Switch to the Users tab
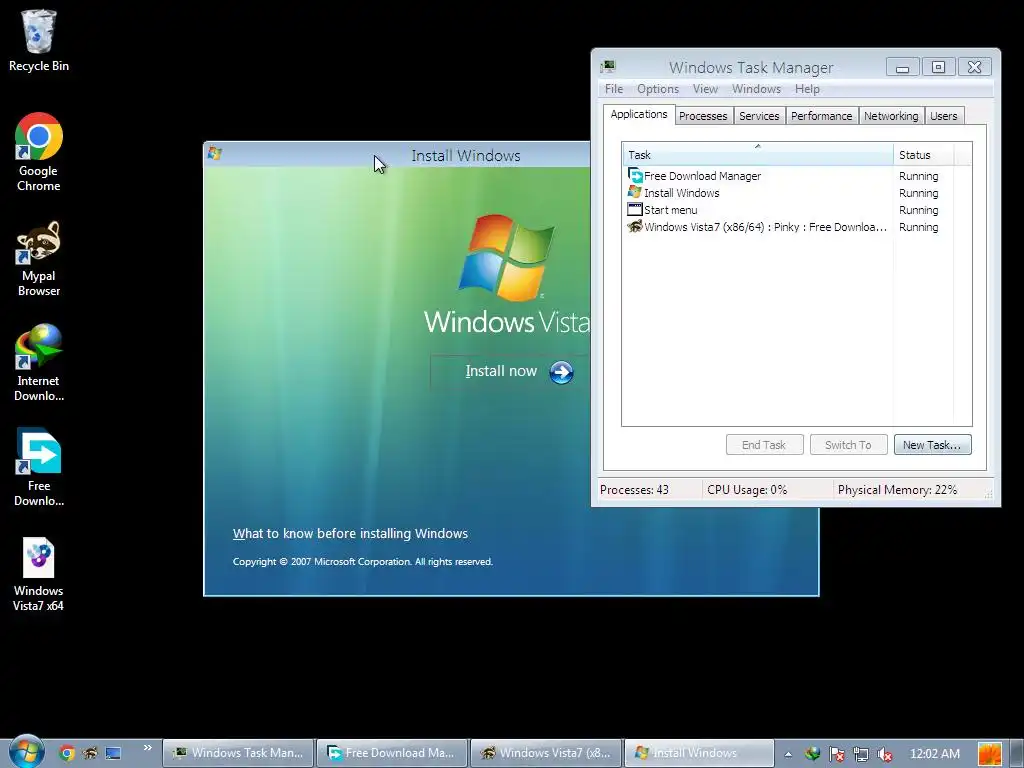 click(x=944, y=116)
